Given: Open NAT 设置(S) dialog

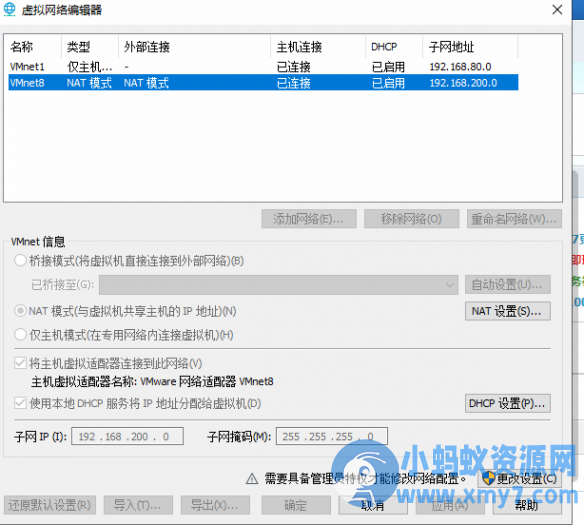Looking at the screenshot, I should 508,311.
